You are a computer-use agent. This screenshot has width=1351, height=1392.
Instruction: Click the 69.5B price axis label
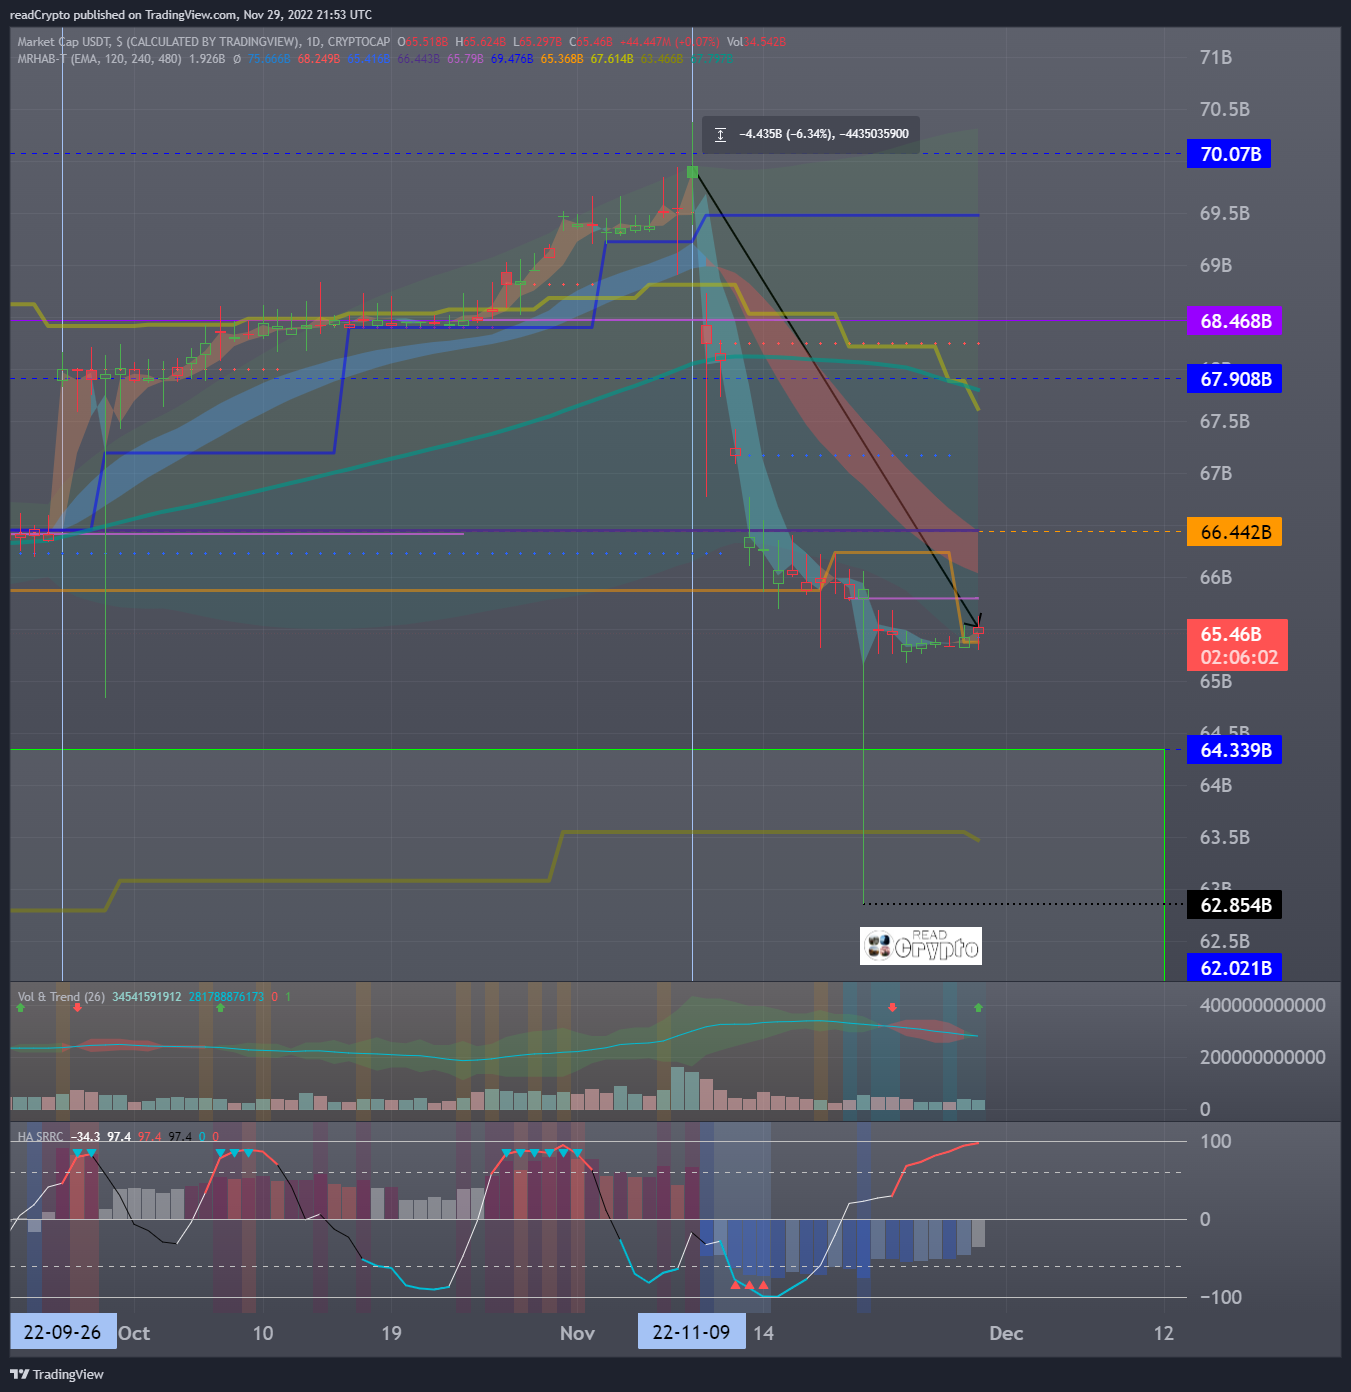tap(1225, 213)
